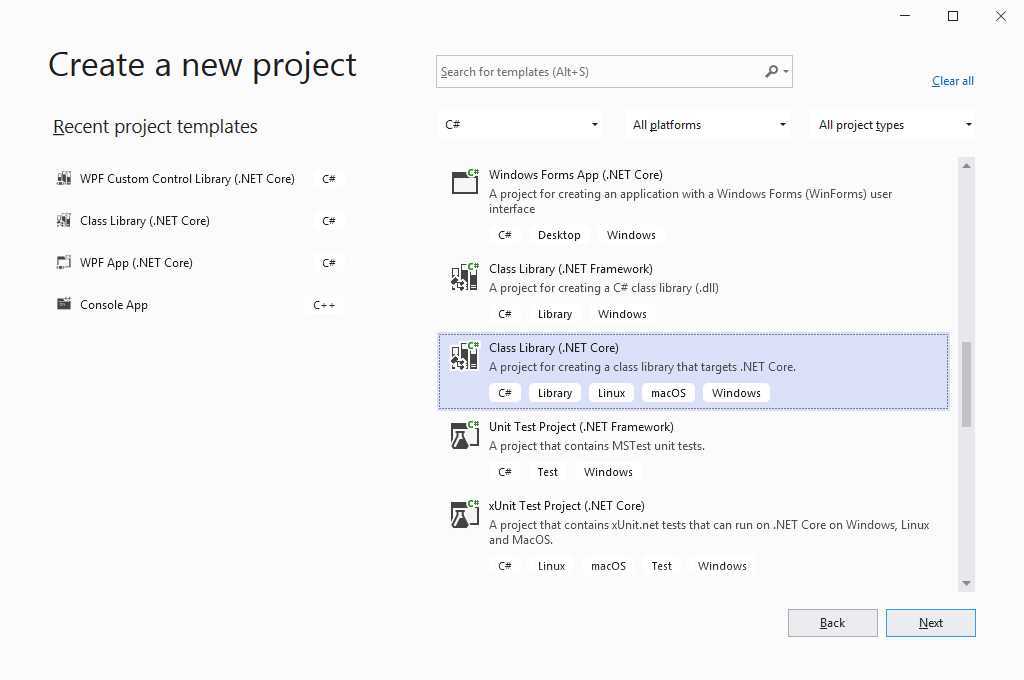Click the Class Library (.NET Framework) icon
This screenshot has height=680, width=1024.
tap(465, 277)
